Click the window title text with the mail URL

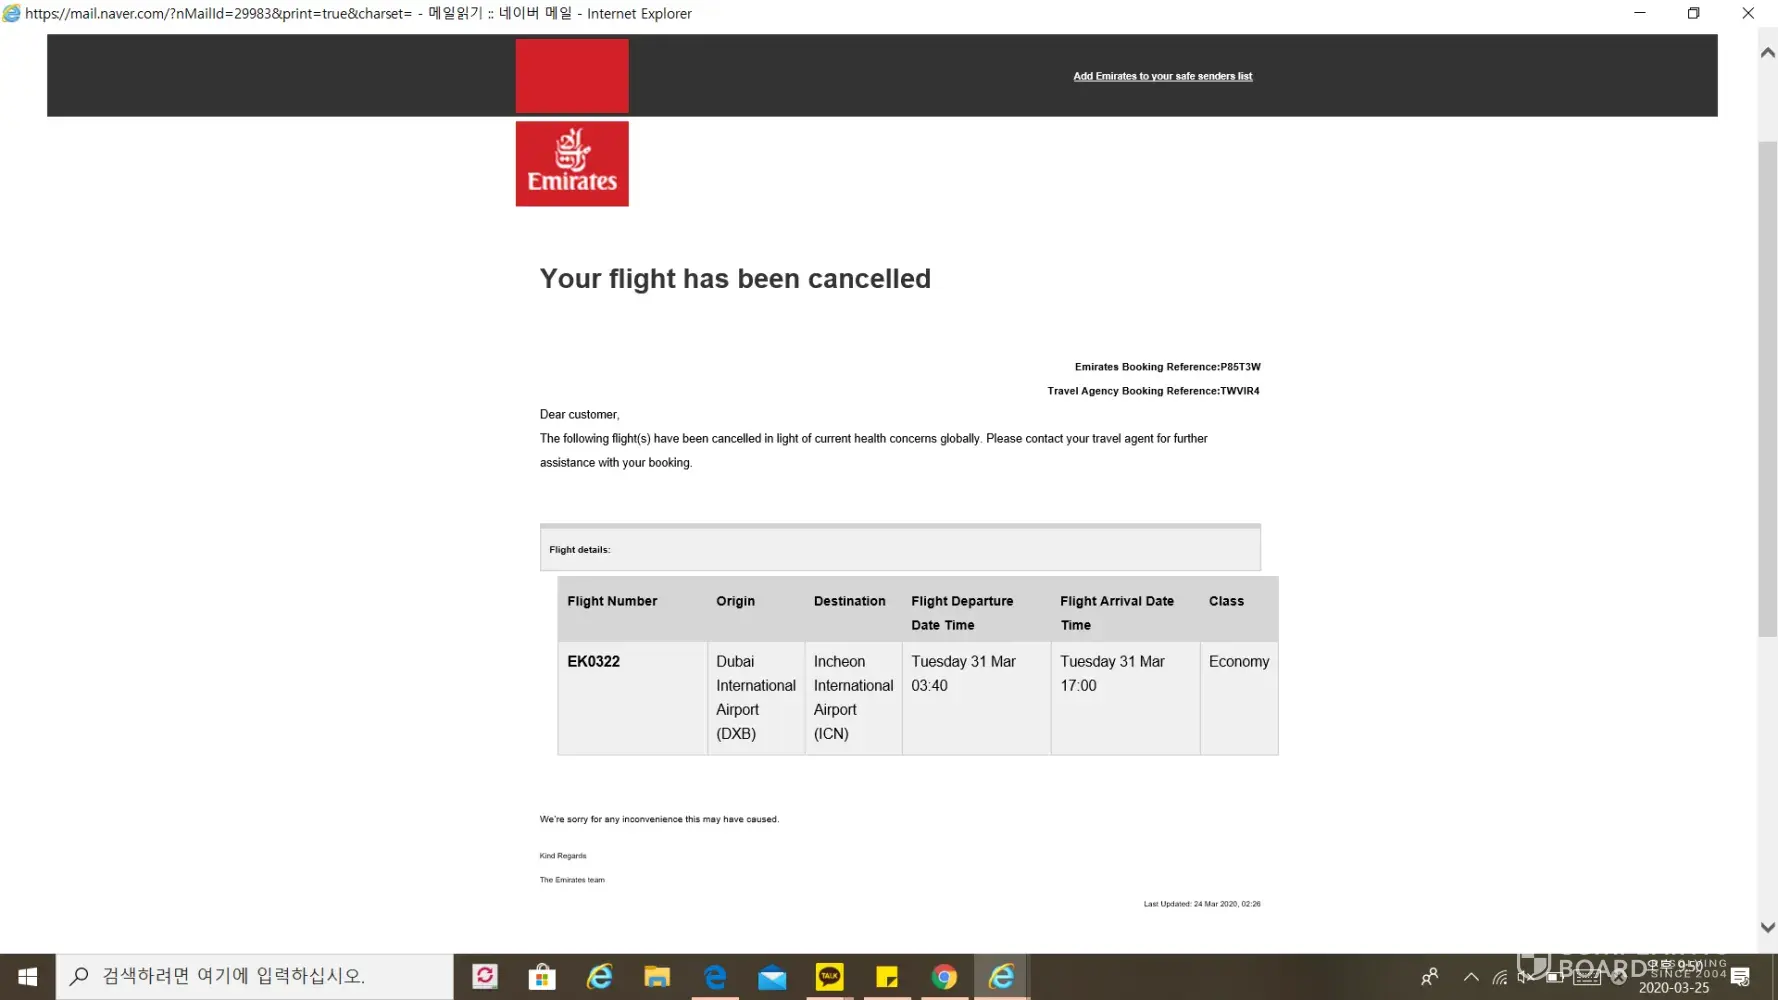(358, 13)
